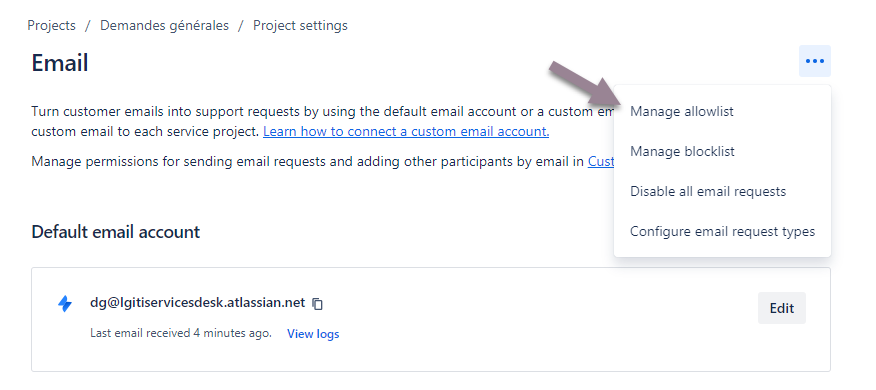Click the Turn customer emails description paragraph
Viewport: 876px width, 390px height.
[x=323, y=121]
